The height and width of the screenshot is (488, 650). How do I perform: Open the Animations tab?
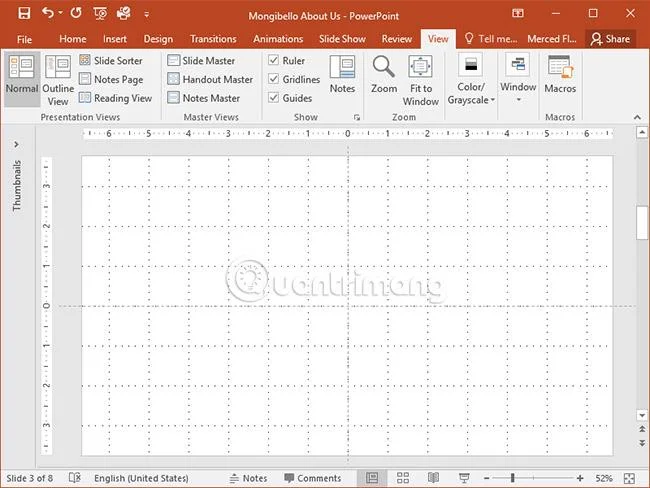[x=278, y=39]
